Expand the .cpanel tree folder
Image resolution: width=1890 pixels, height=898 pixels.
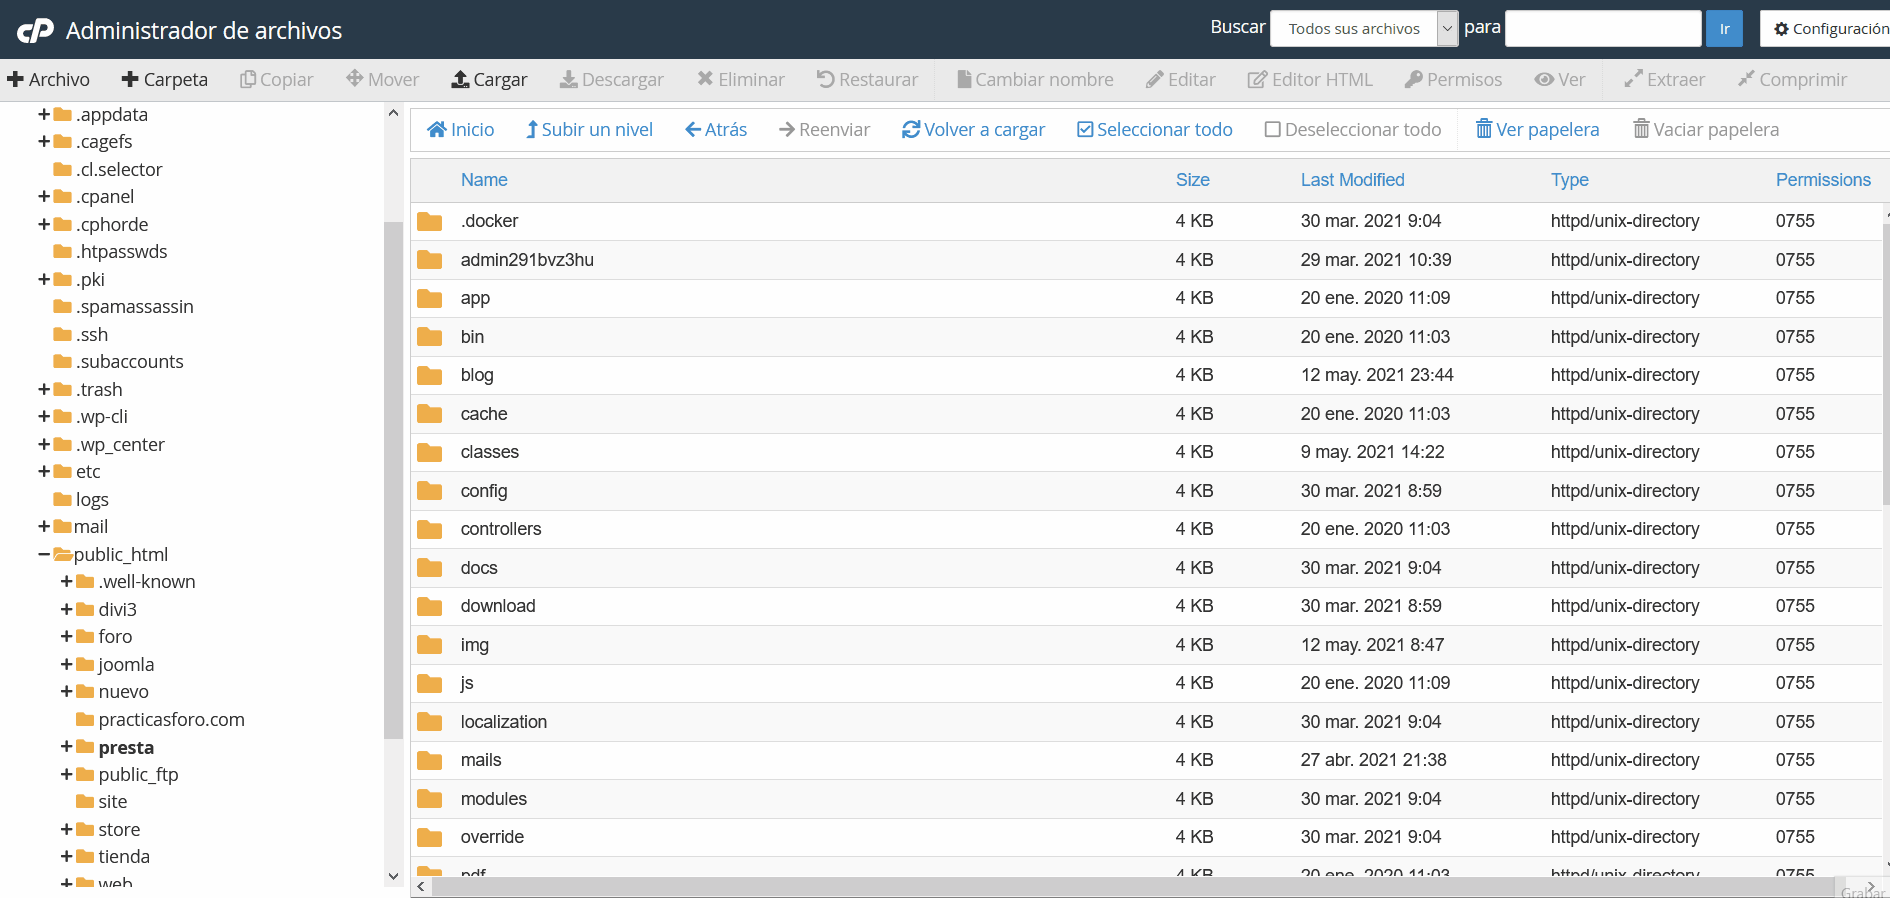coord(44,196)
